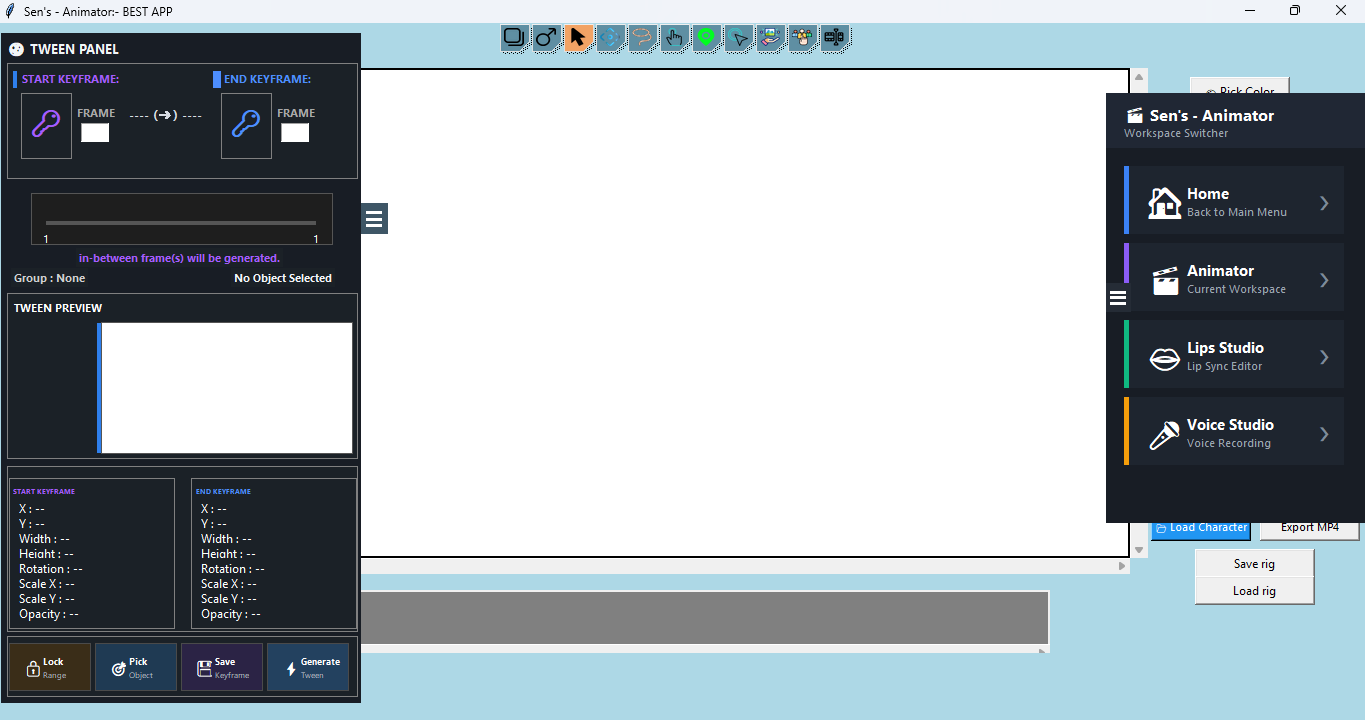1365x720 pixels.
Task: Click the Save Keyframe button
Action: [x=222, y=667]
